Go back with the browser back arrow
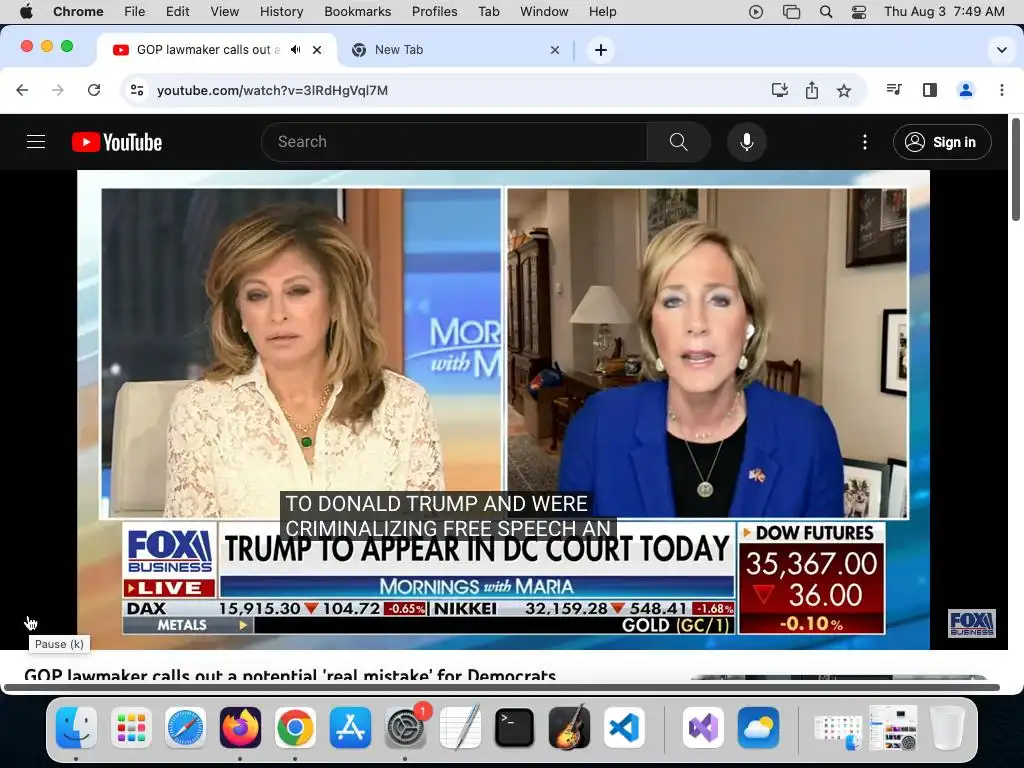 point(22,90)
